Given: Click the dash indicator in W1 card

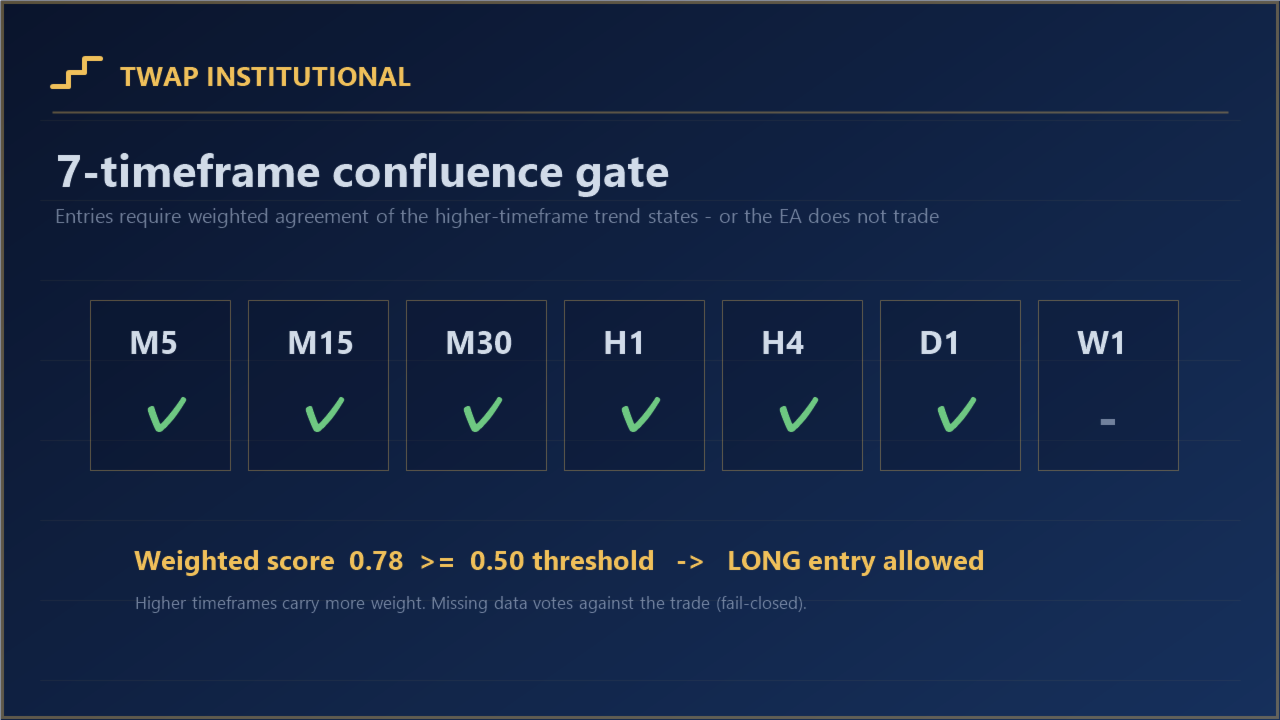Looking at the screenshot, I should click(1108, 422).
